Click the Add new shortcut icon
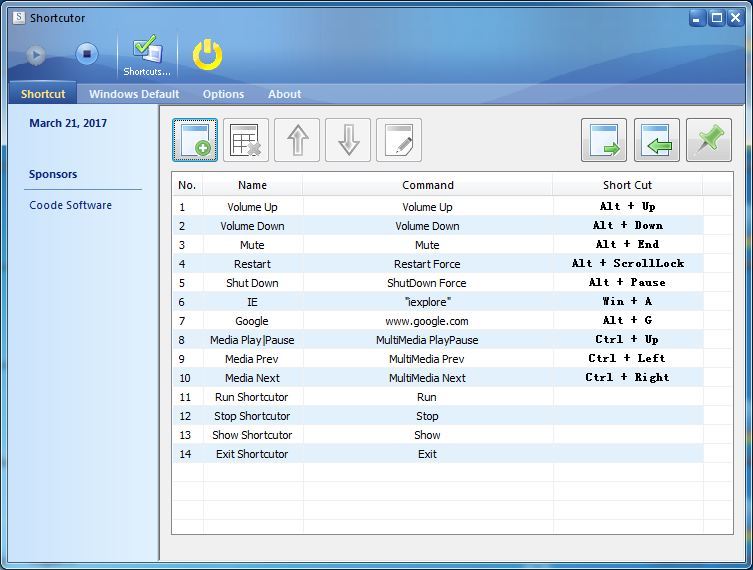The image size is (753, 570). click(195, 140)
